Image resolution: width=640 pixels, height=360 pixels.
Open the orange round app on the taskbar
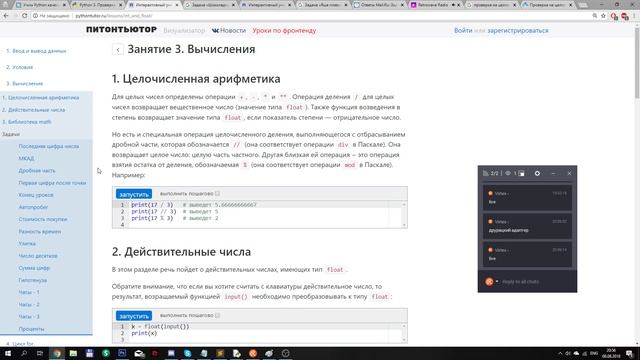click(253, 353)
